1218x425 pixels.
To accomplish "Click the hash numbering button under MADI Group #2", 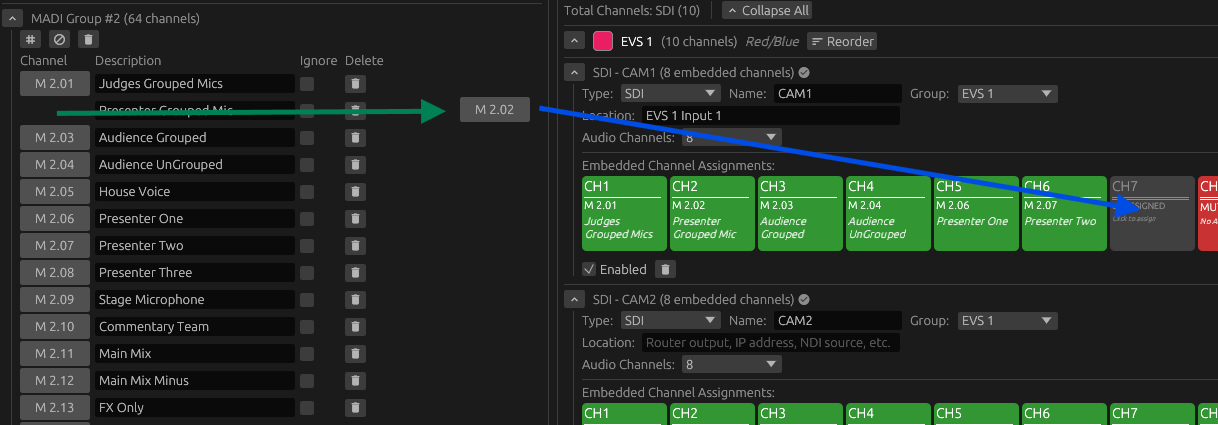I will (31, 39).
